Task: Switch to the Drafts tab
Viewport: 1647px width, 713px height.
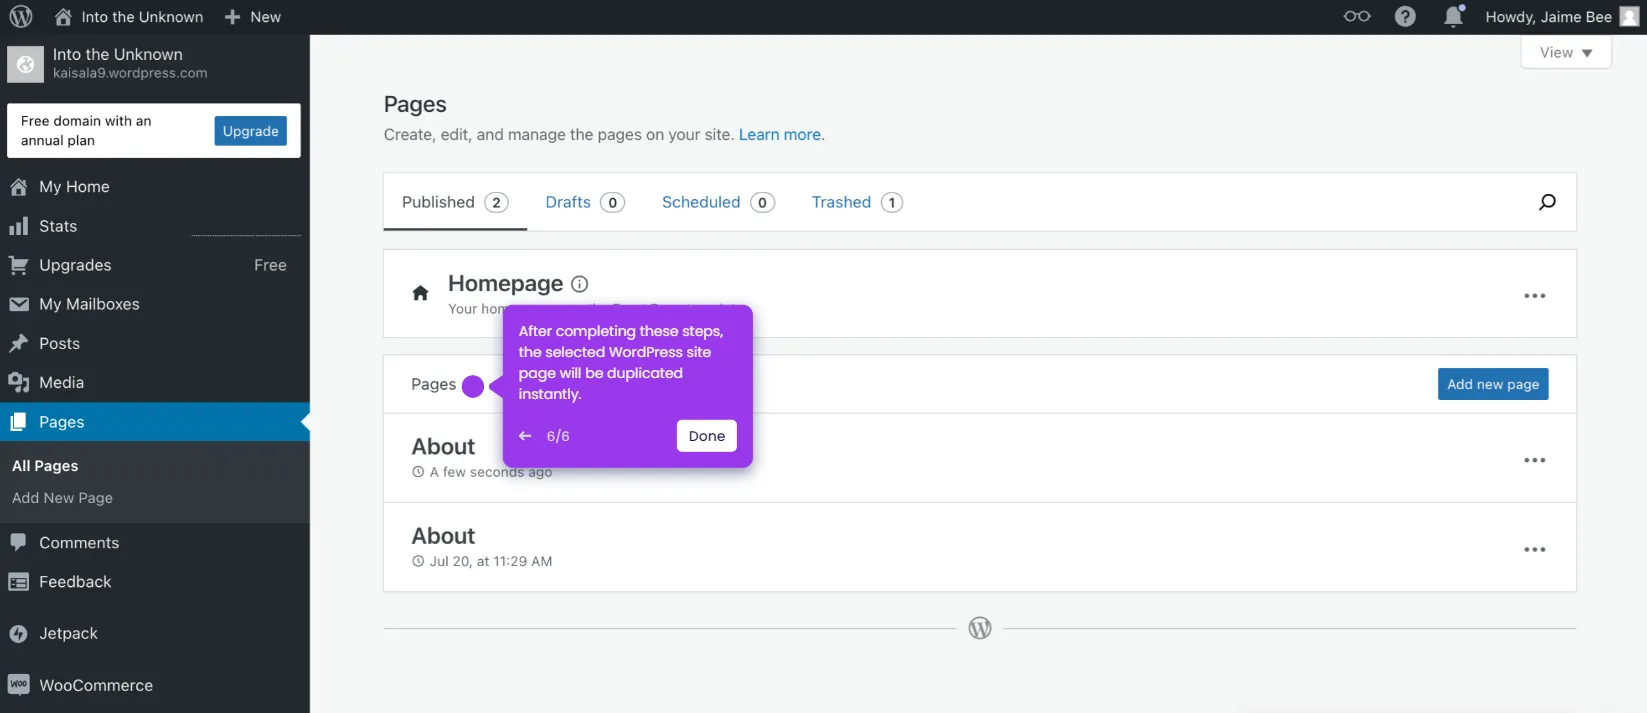Action: point(585,202)
